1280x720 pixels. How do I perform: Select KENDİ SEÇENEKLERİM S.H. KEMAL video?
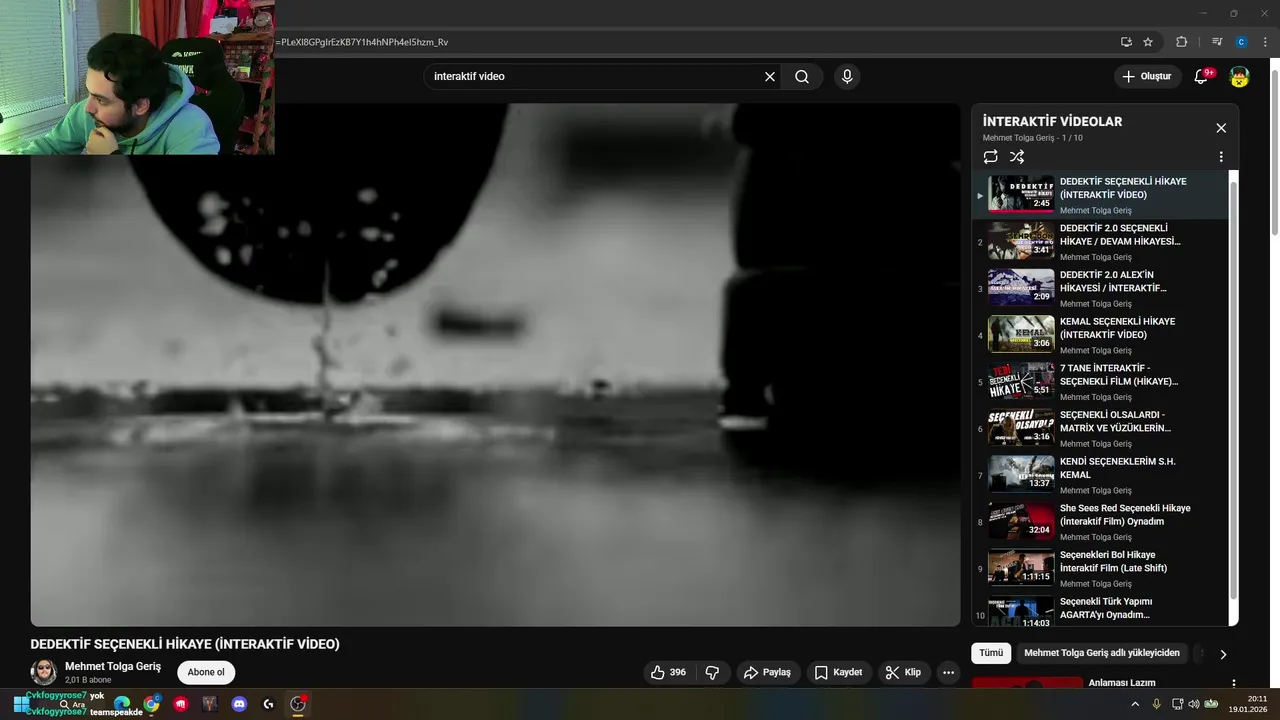[1100, 475]
